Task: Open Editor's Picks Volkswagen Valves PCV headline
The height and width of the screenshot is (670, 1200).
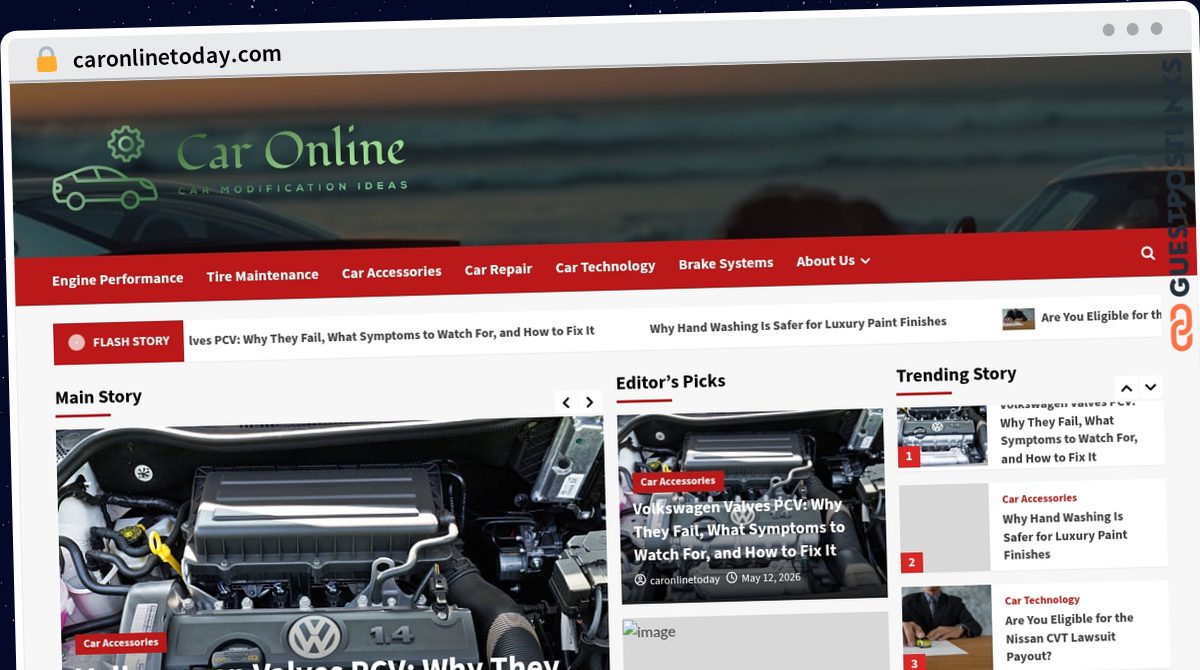Action: [x=738, y=528]
